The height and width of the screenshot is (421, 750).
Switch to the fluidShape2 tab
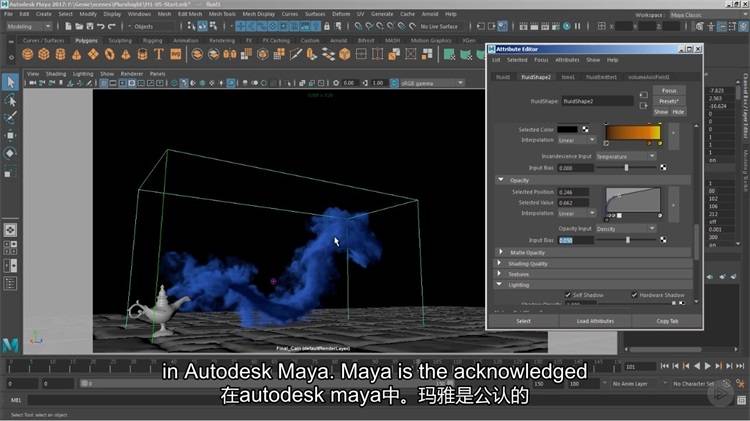click(536, 77)
